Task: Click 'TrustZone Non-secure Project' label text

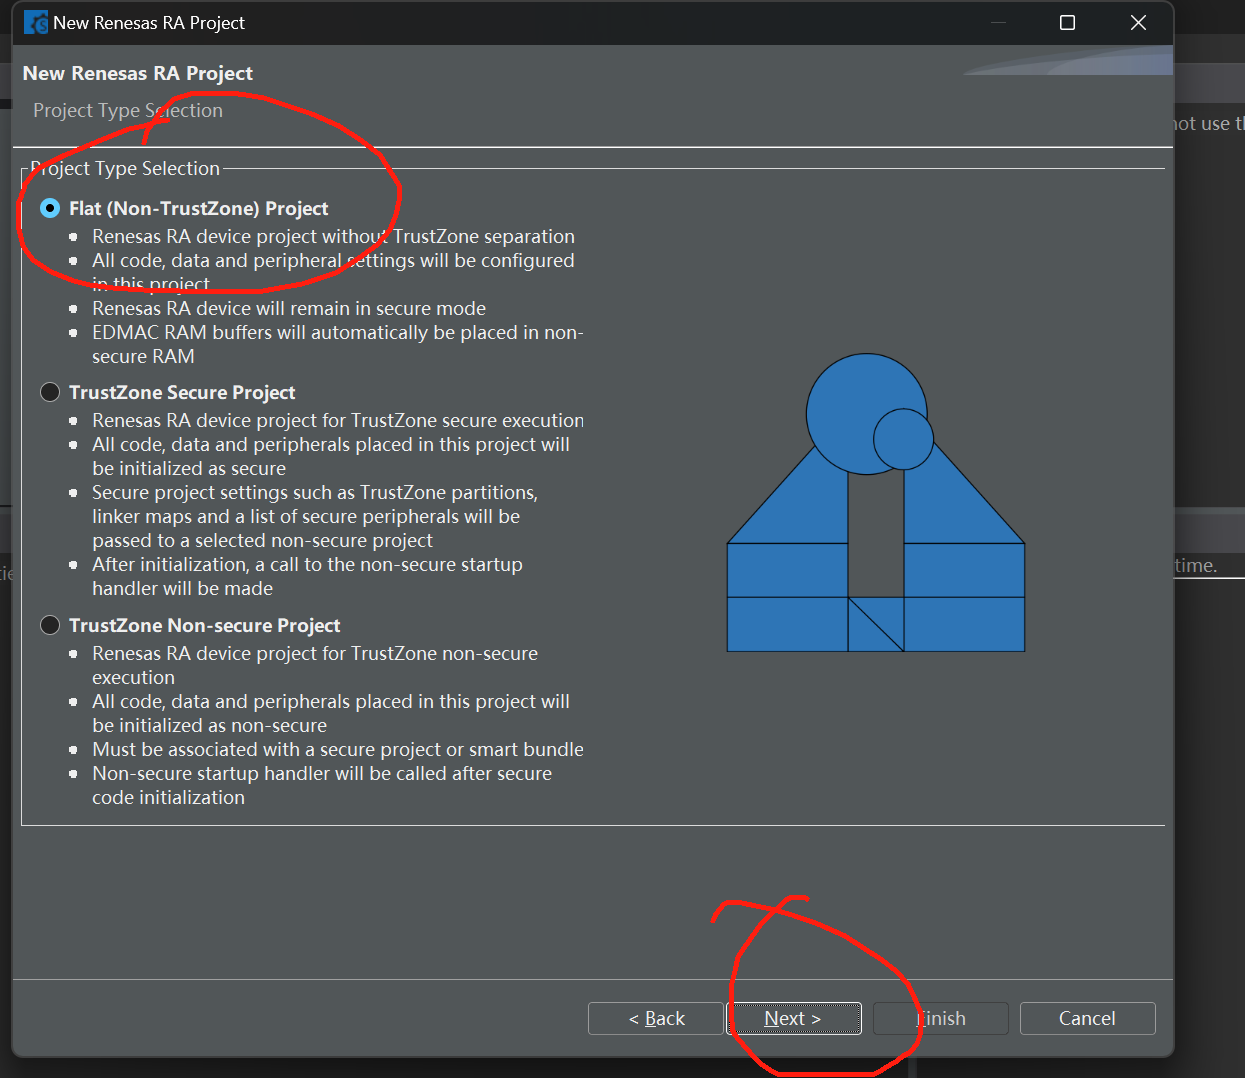Action: coord(205,625)
